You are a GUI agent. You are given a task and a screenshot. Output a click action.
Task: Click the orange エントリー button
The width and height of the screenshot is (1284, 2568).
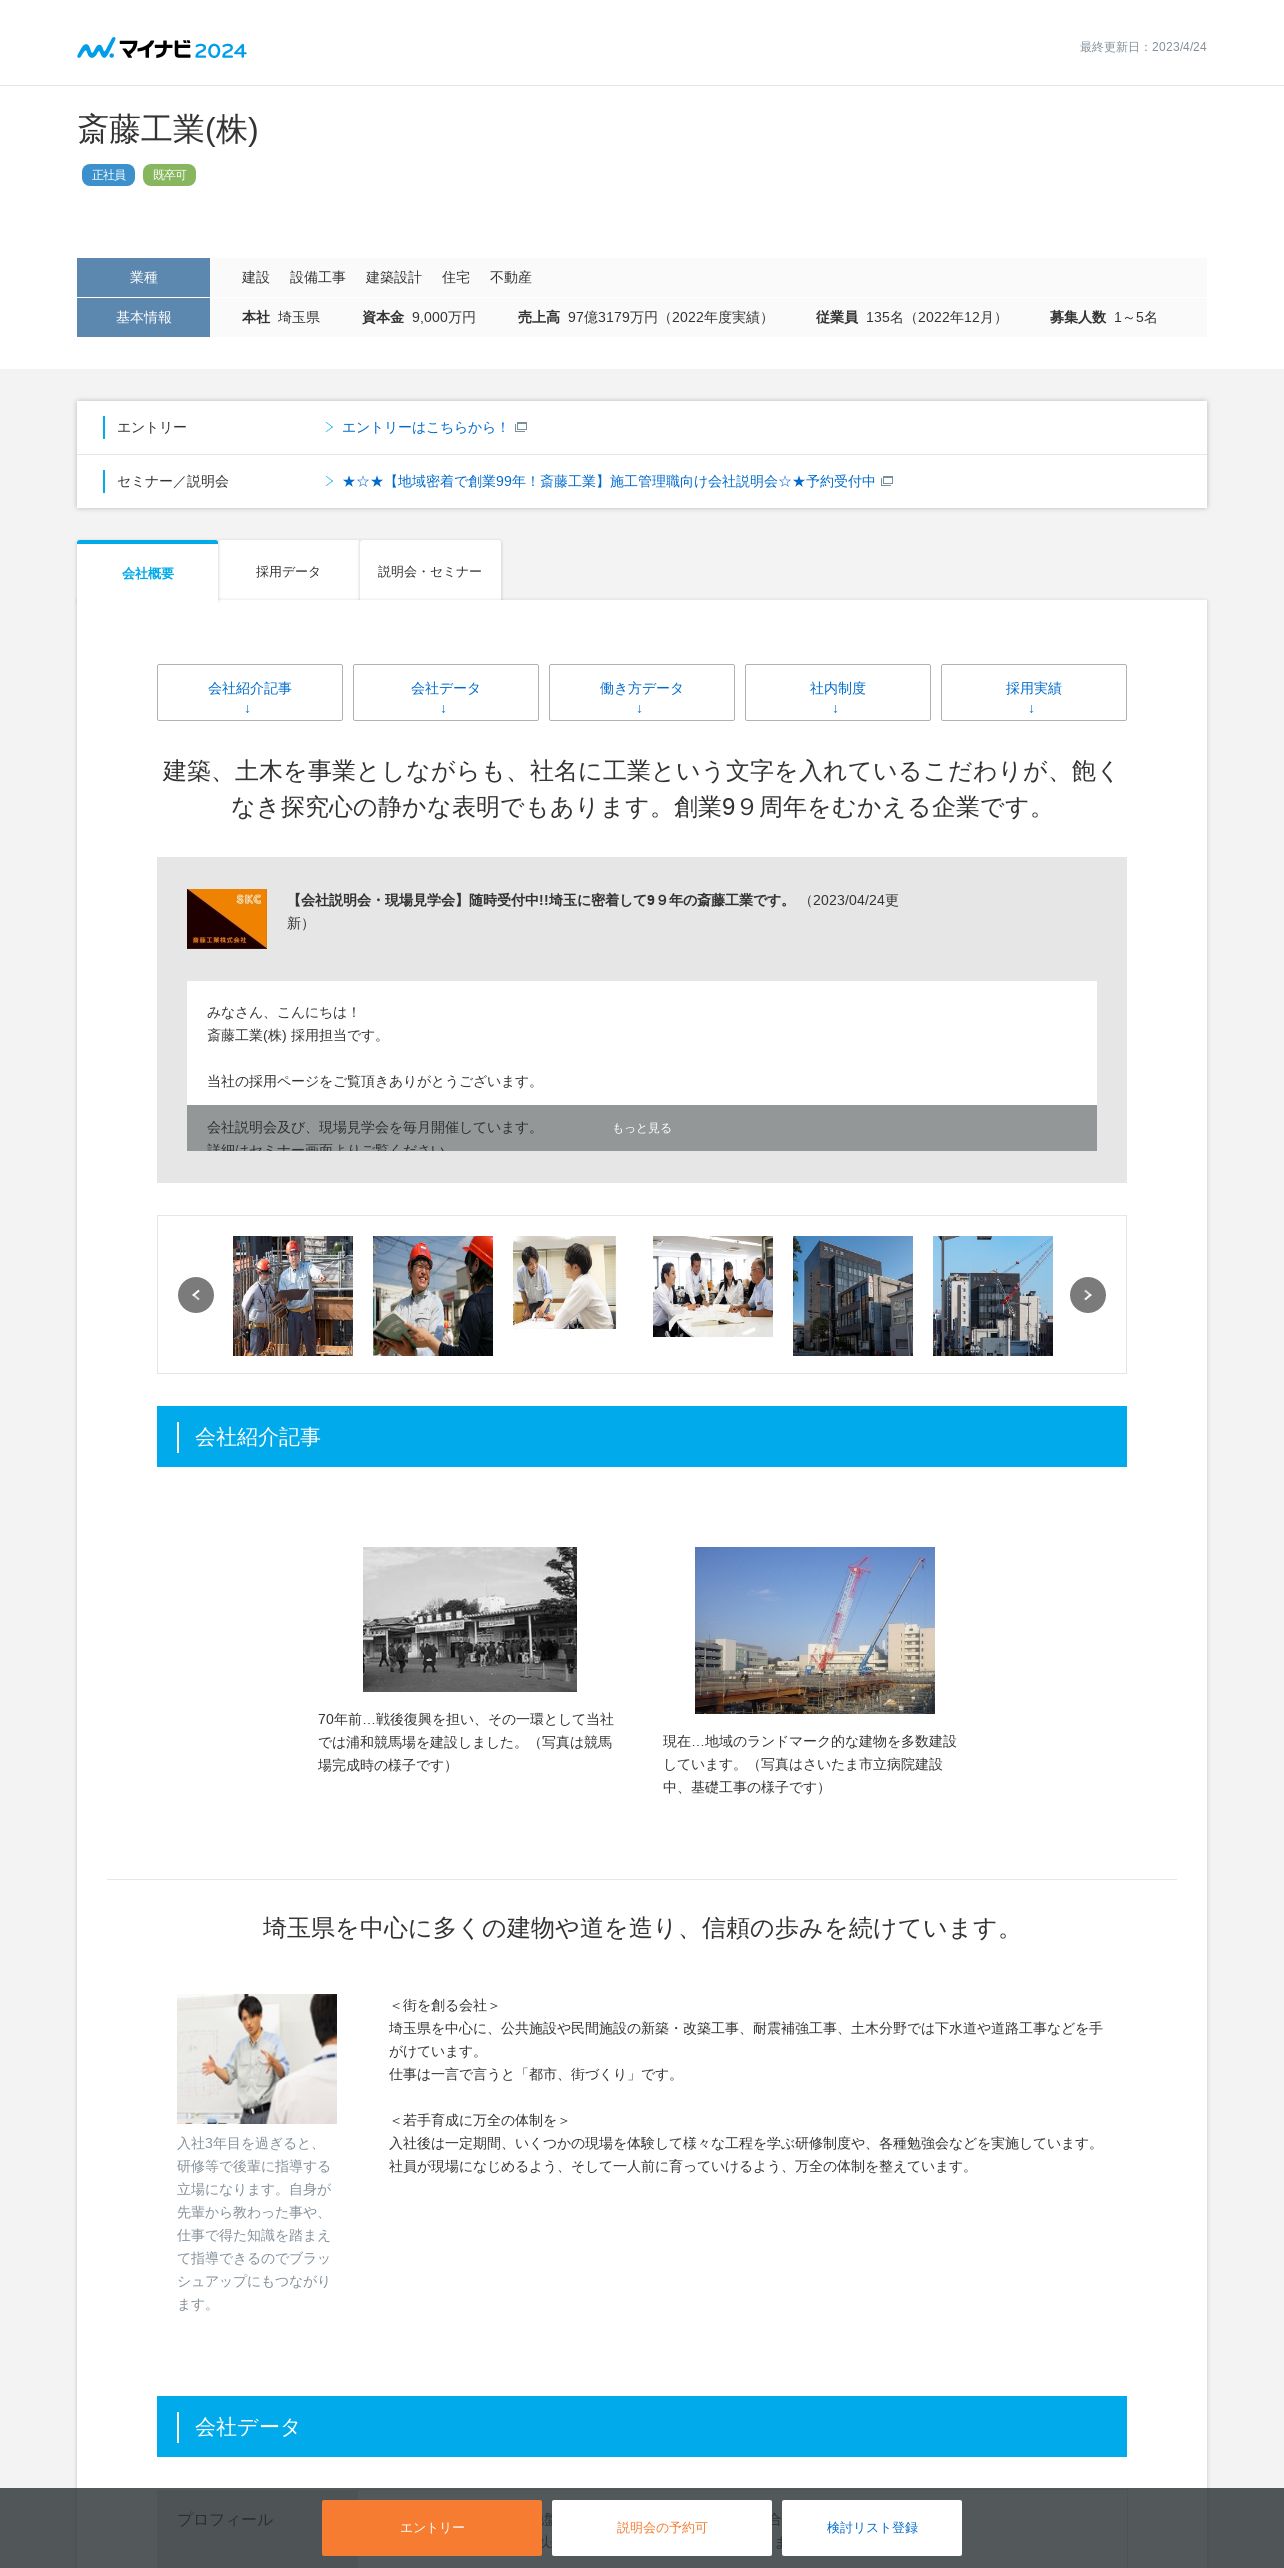pyautogui.click(x=432, y=2528)
